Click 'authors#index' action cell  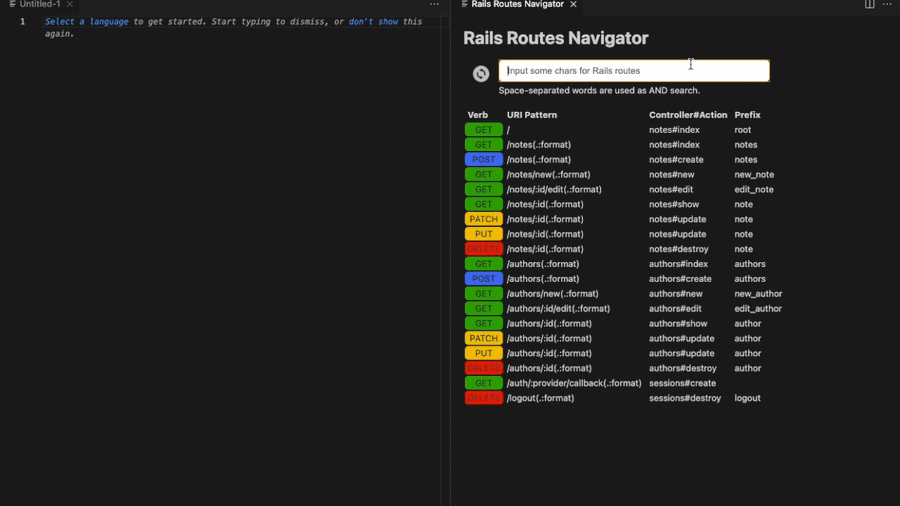pyautogui.click(x=678, y=264)
